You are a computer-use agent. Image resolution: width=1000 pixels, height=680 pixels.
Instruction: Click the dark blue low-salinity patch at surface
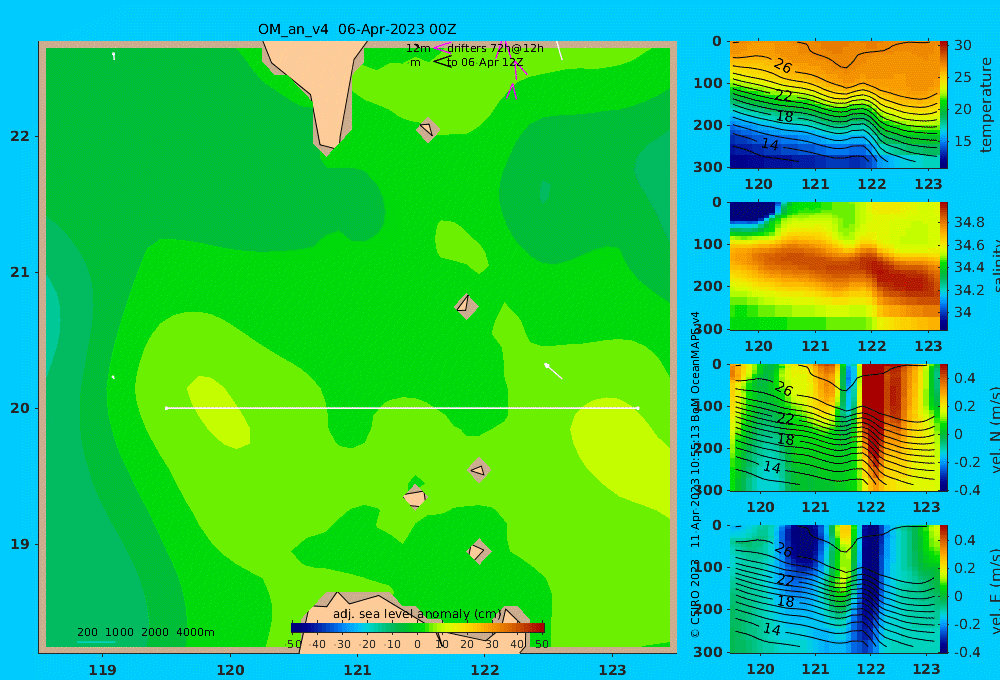click(x=753, y=211)
